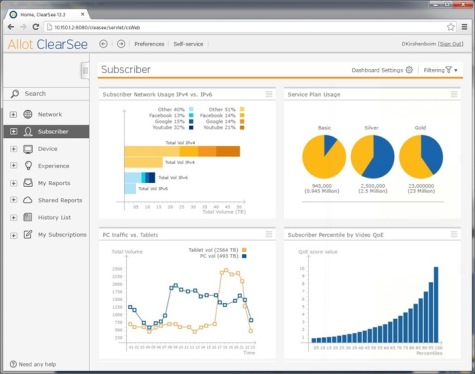The height and width of the screenshot is (374, 475).
Task: Select Network in the sidebar
Action: [50, 114]
